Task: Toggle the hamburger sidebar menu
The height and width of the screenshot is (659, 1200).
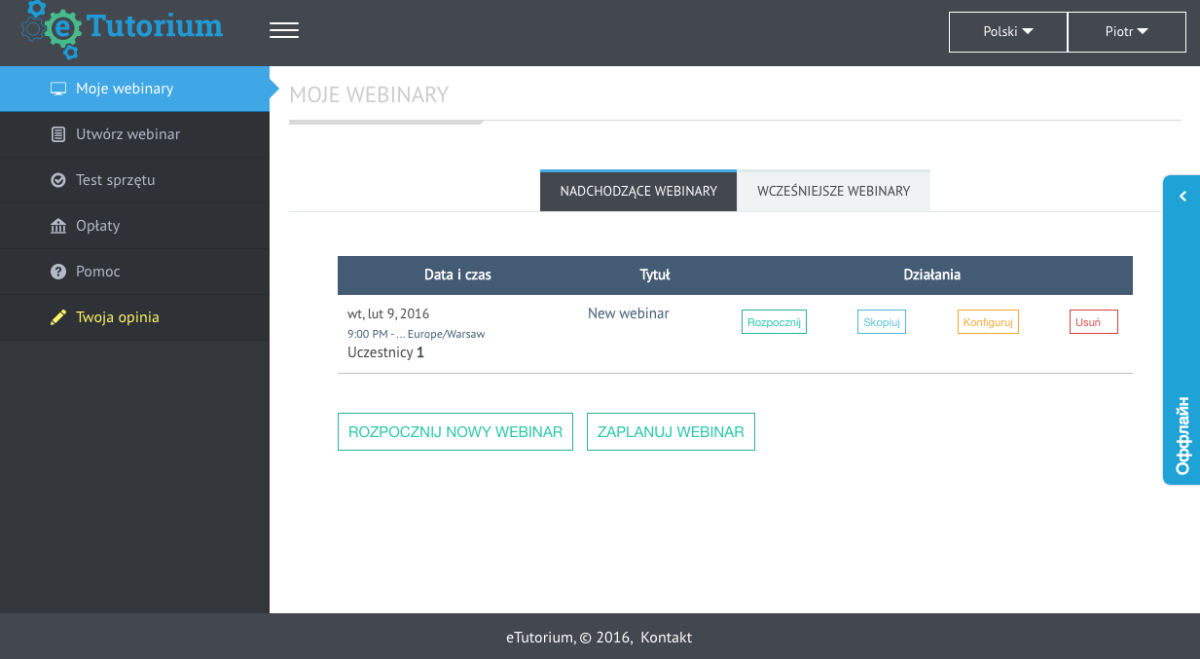Action: pyautogui.click(x=284, y=31)
